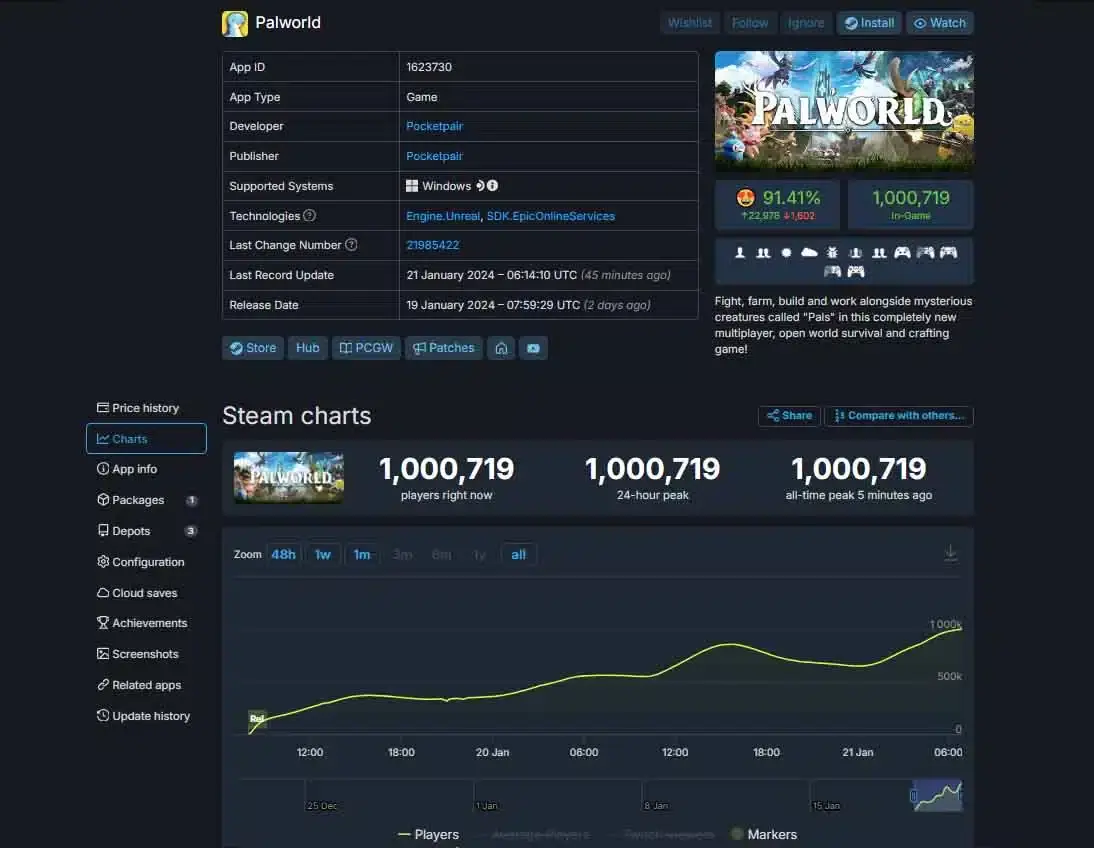Click the Palworld header banner image
The width and height of the screenshot is (1094, 848).
click(844, 111)
